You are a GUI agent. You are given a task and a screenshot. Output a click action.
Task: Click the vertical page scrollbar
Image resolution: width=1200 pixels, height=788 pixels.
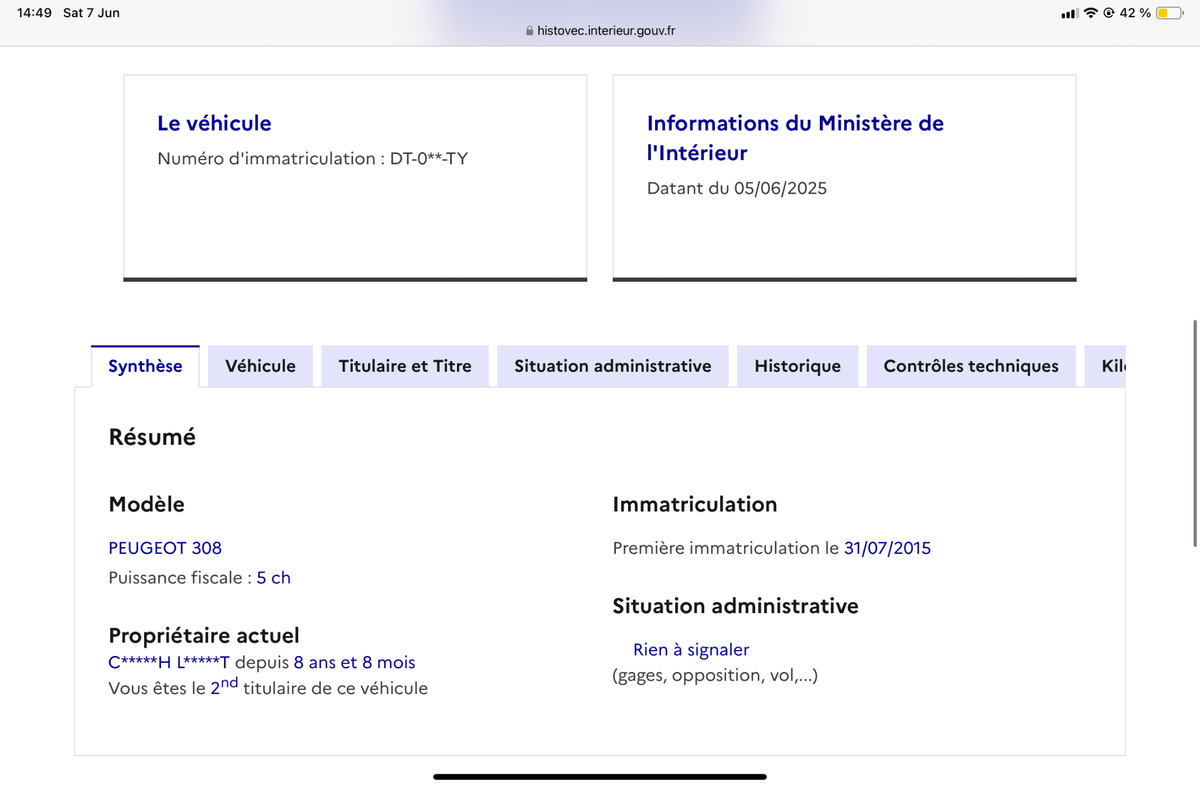[1195, 433]
